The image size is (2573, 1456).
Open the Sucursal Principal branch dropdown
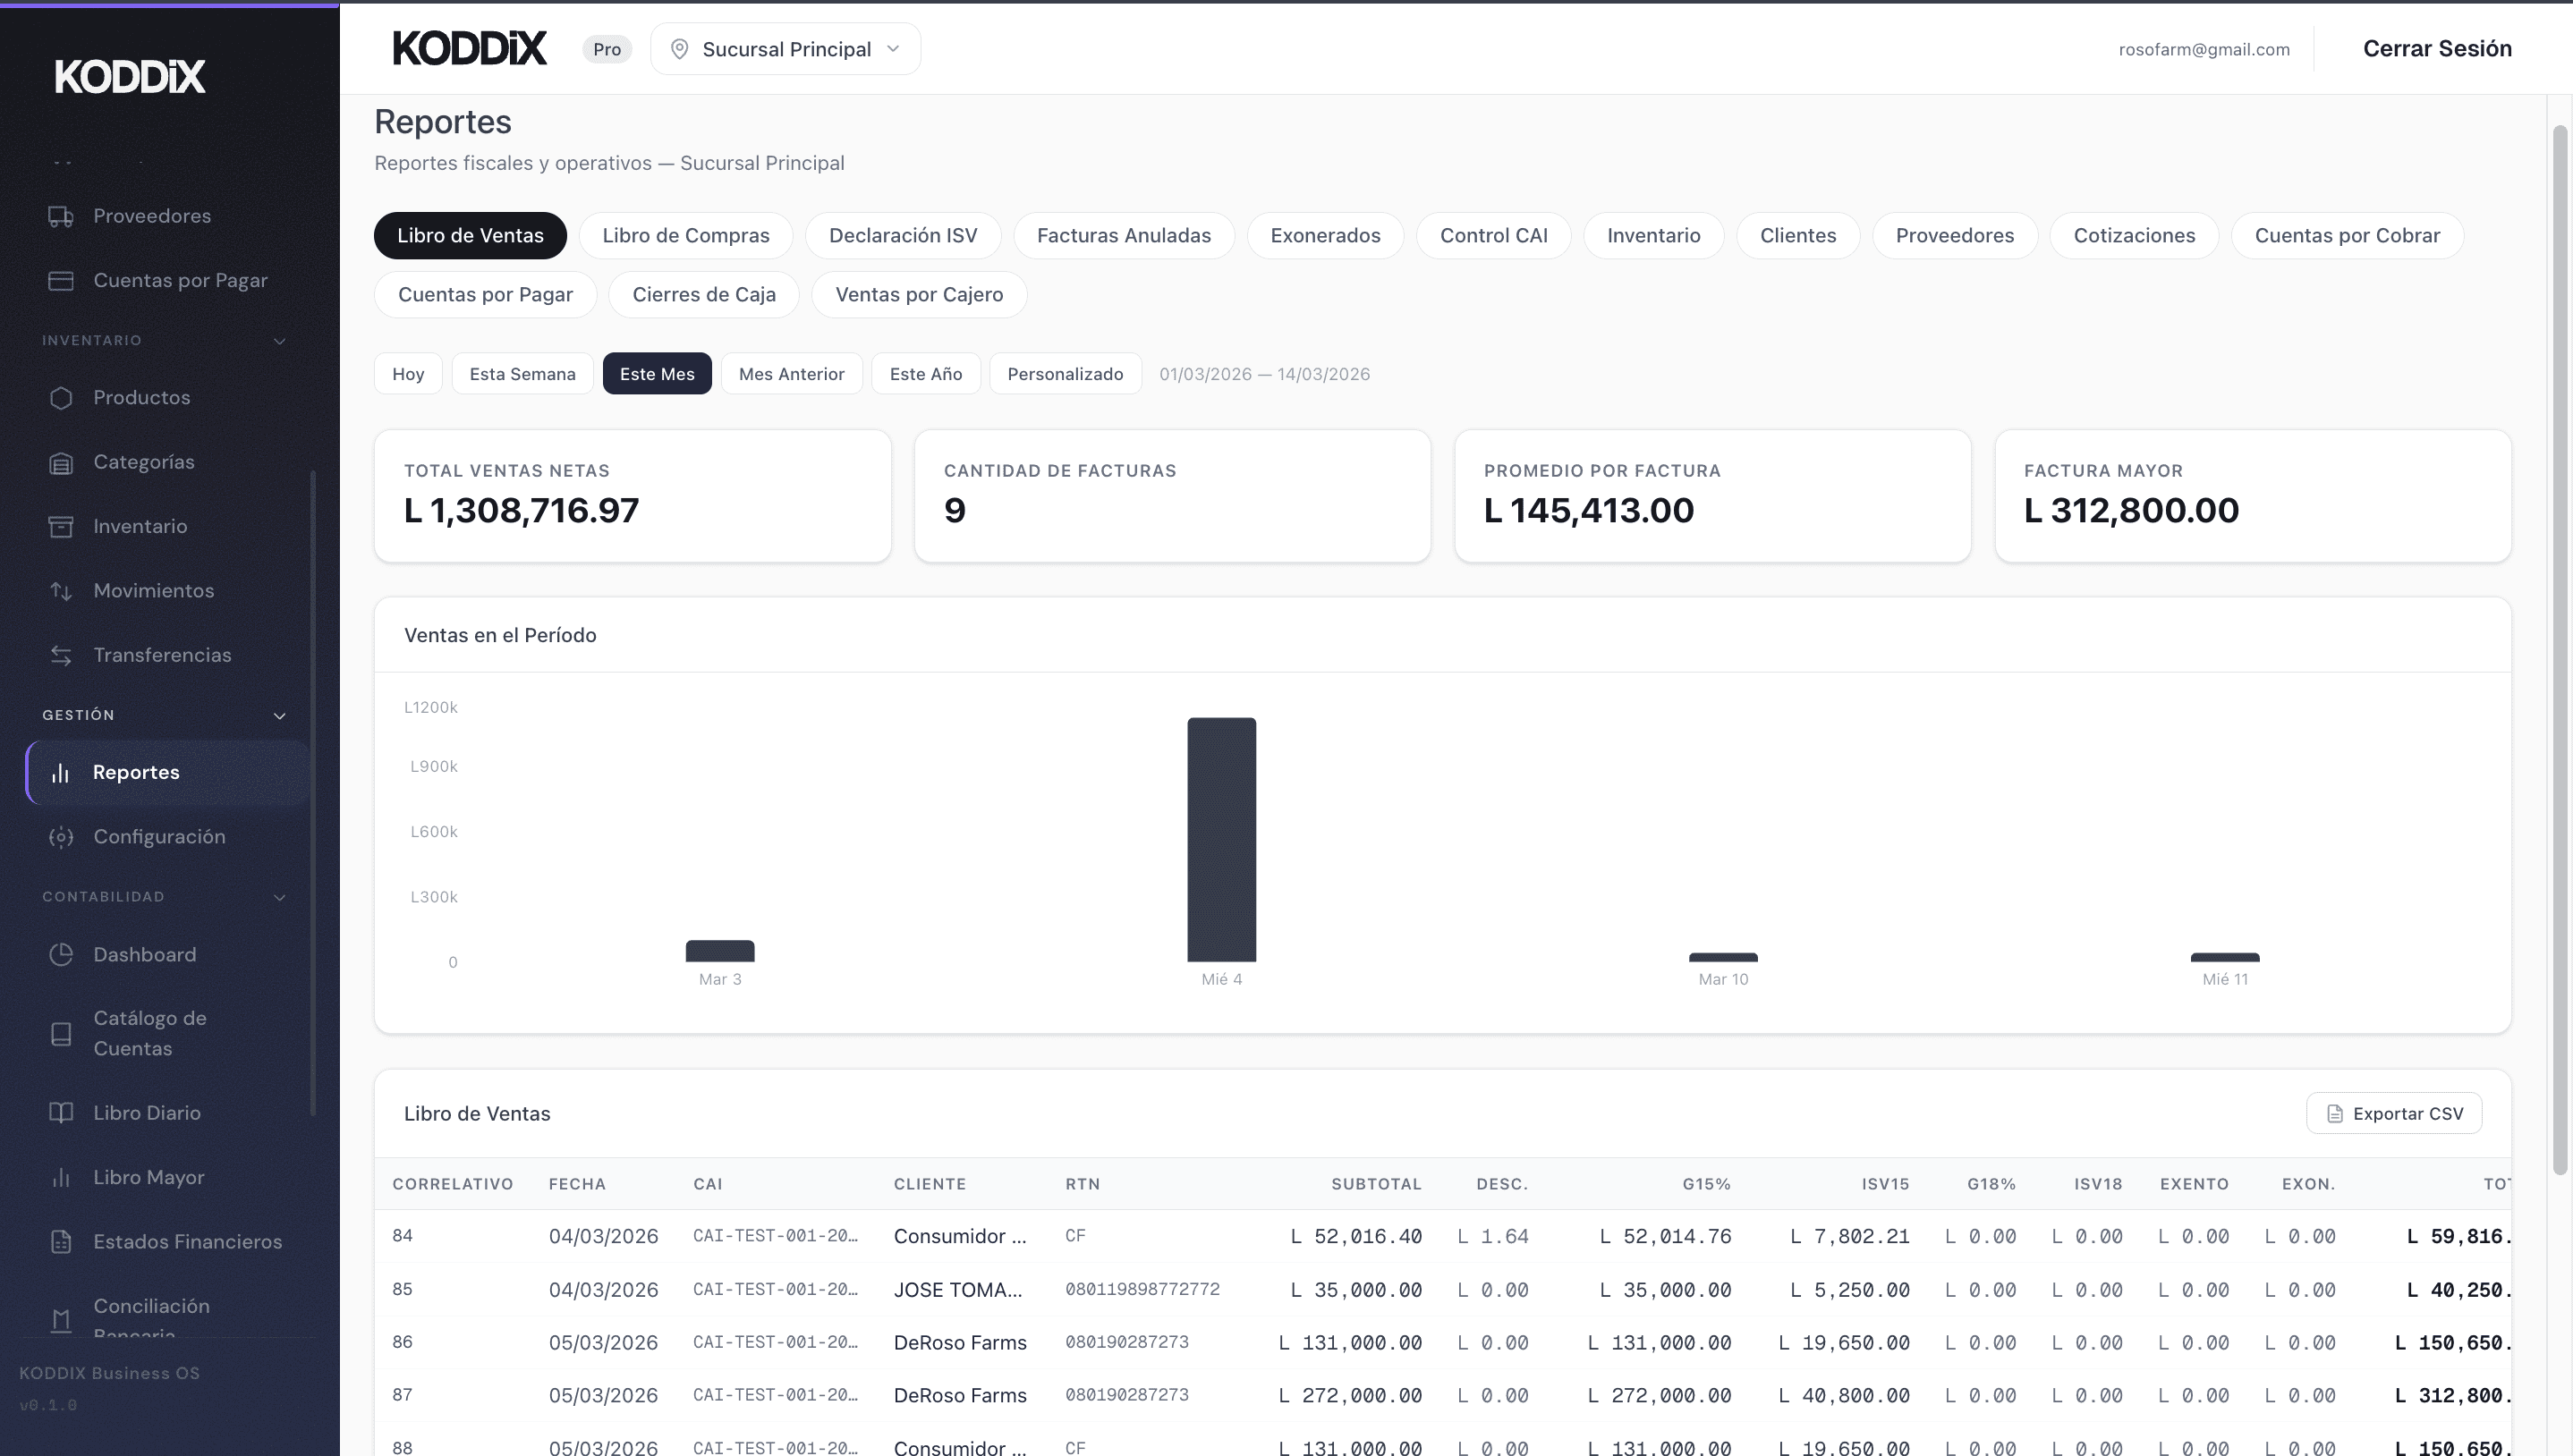click(x=785, y=49)
